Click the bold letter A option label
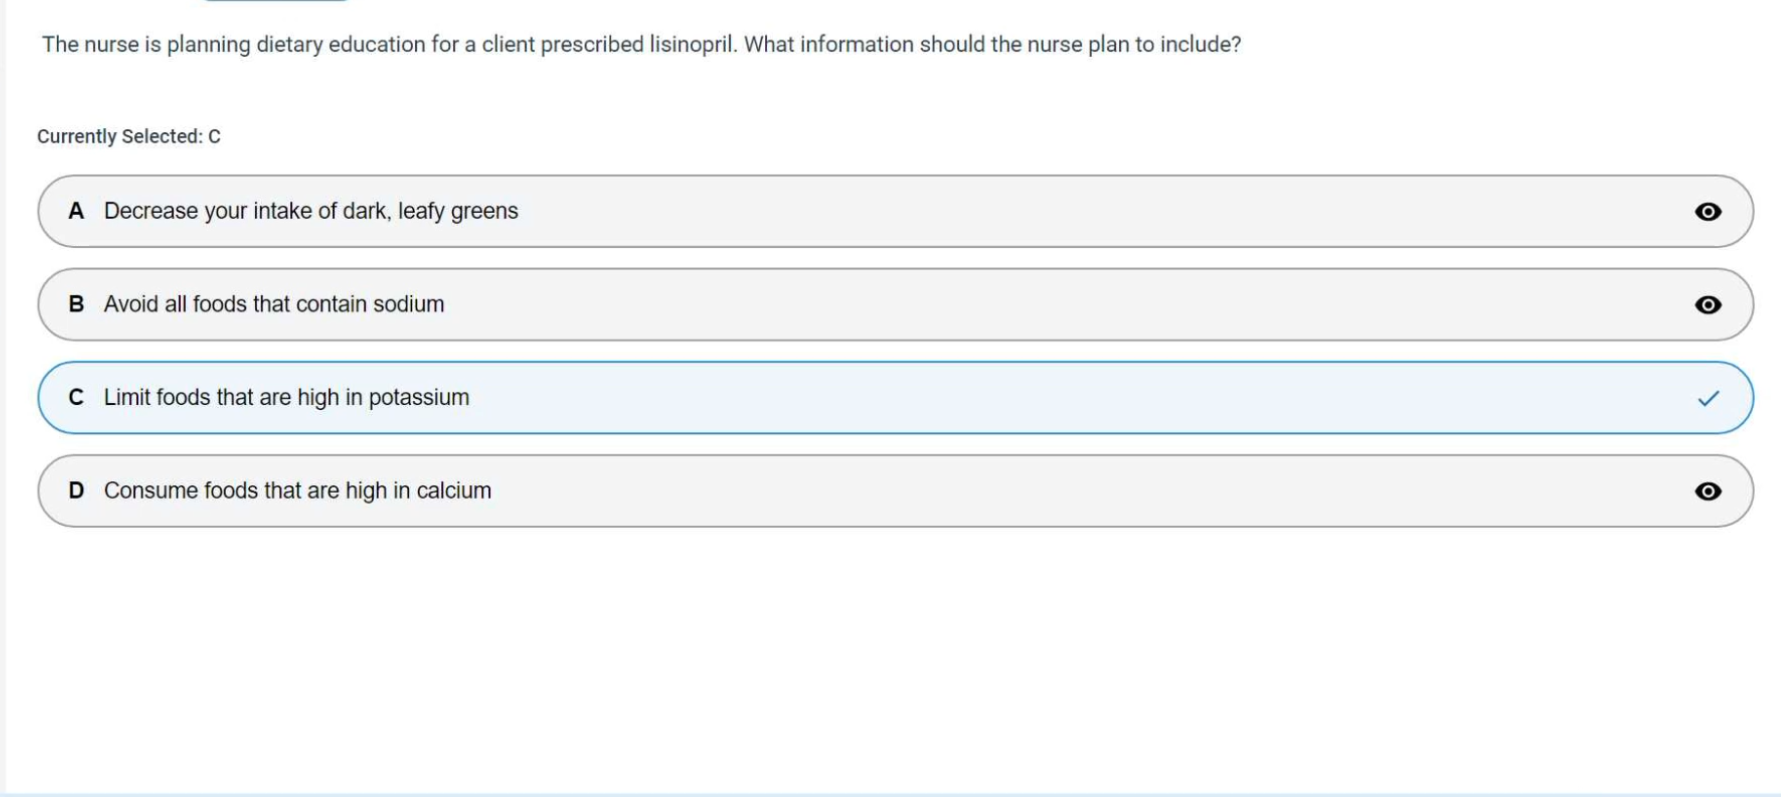 click(76, 211)
